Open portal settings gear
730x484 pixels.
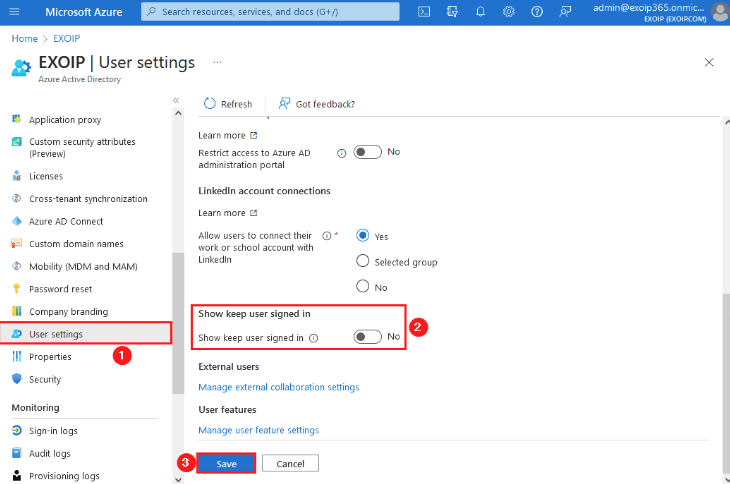(x=508, y=12)
